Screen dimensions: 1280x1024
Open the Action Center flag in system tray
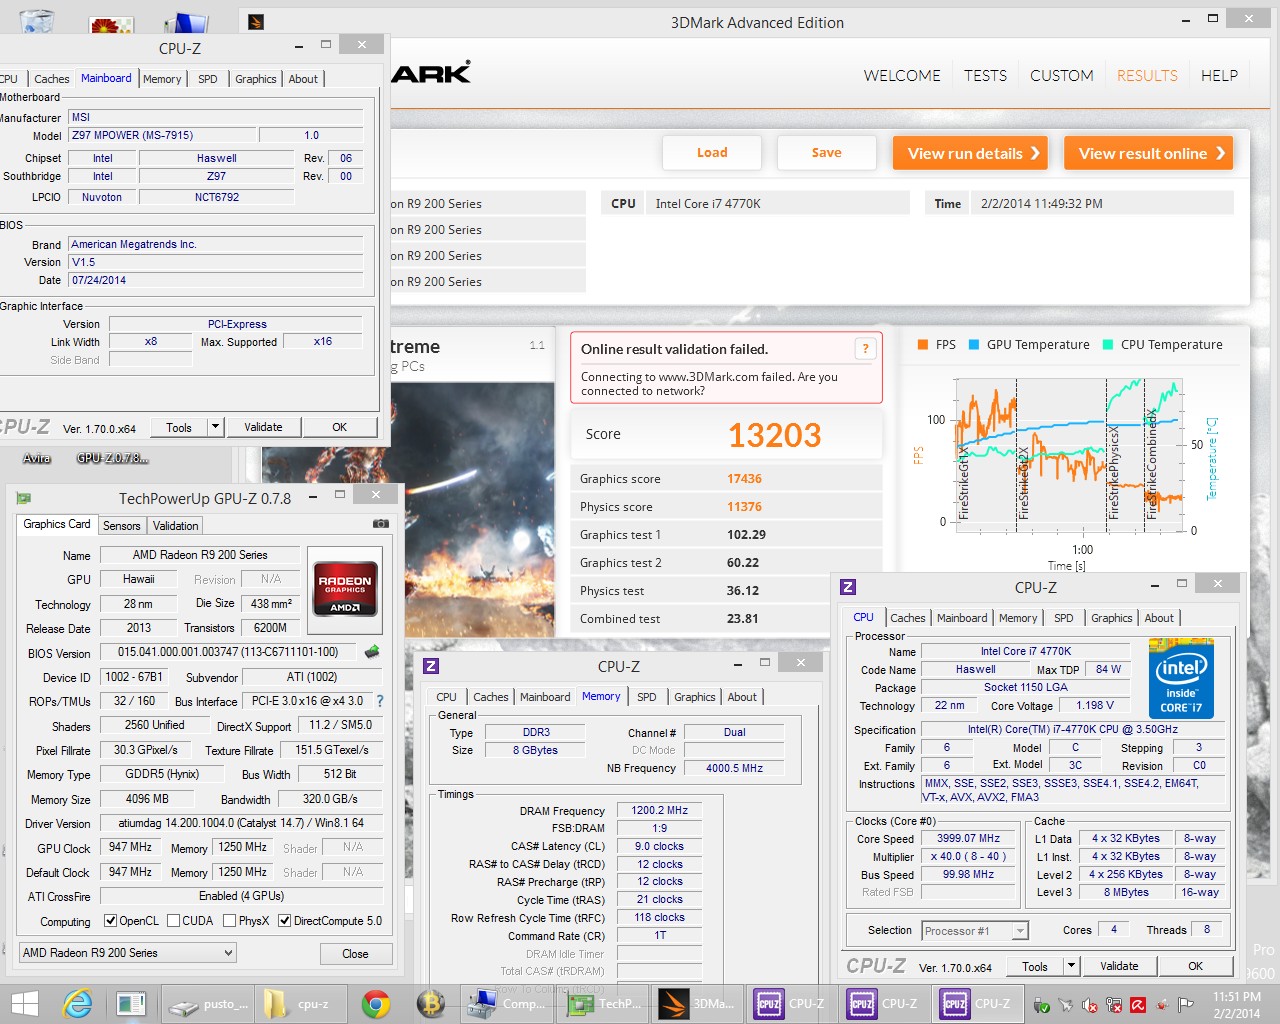tap(1186, 1005)
